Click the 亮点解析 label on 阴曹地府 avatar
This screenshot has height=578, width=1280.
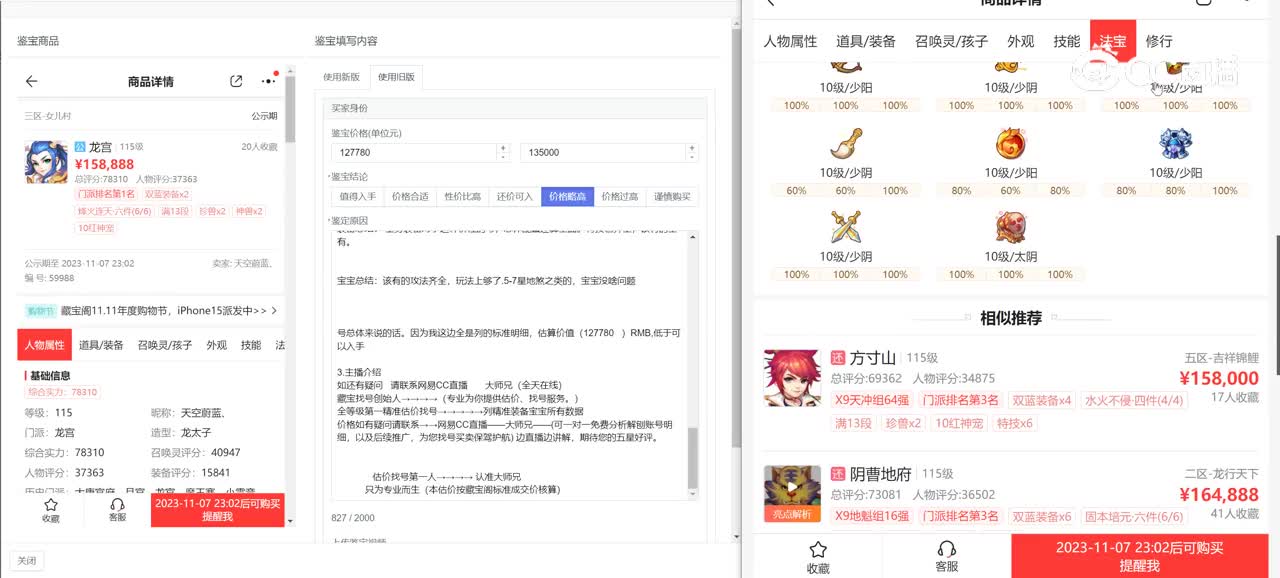coord(792,515)
